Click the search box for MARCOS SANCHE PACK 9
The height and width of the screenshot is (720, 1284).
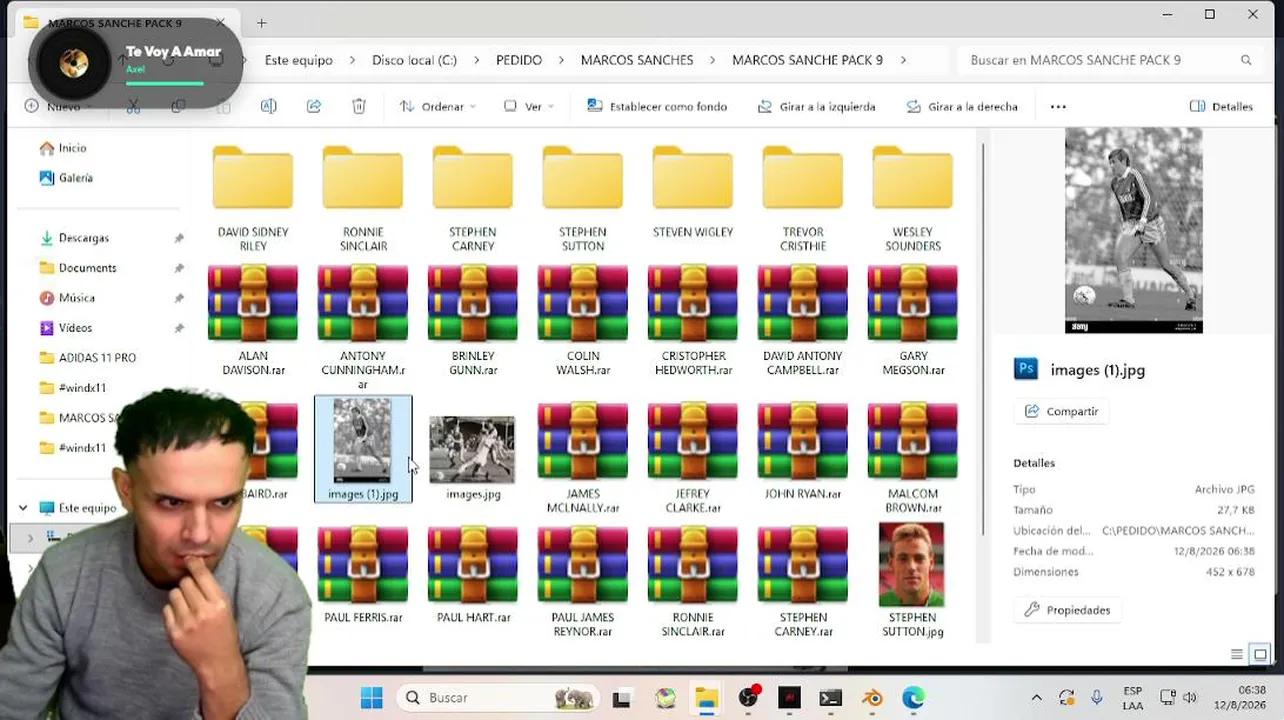coord(1108,60)
